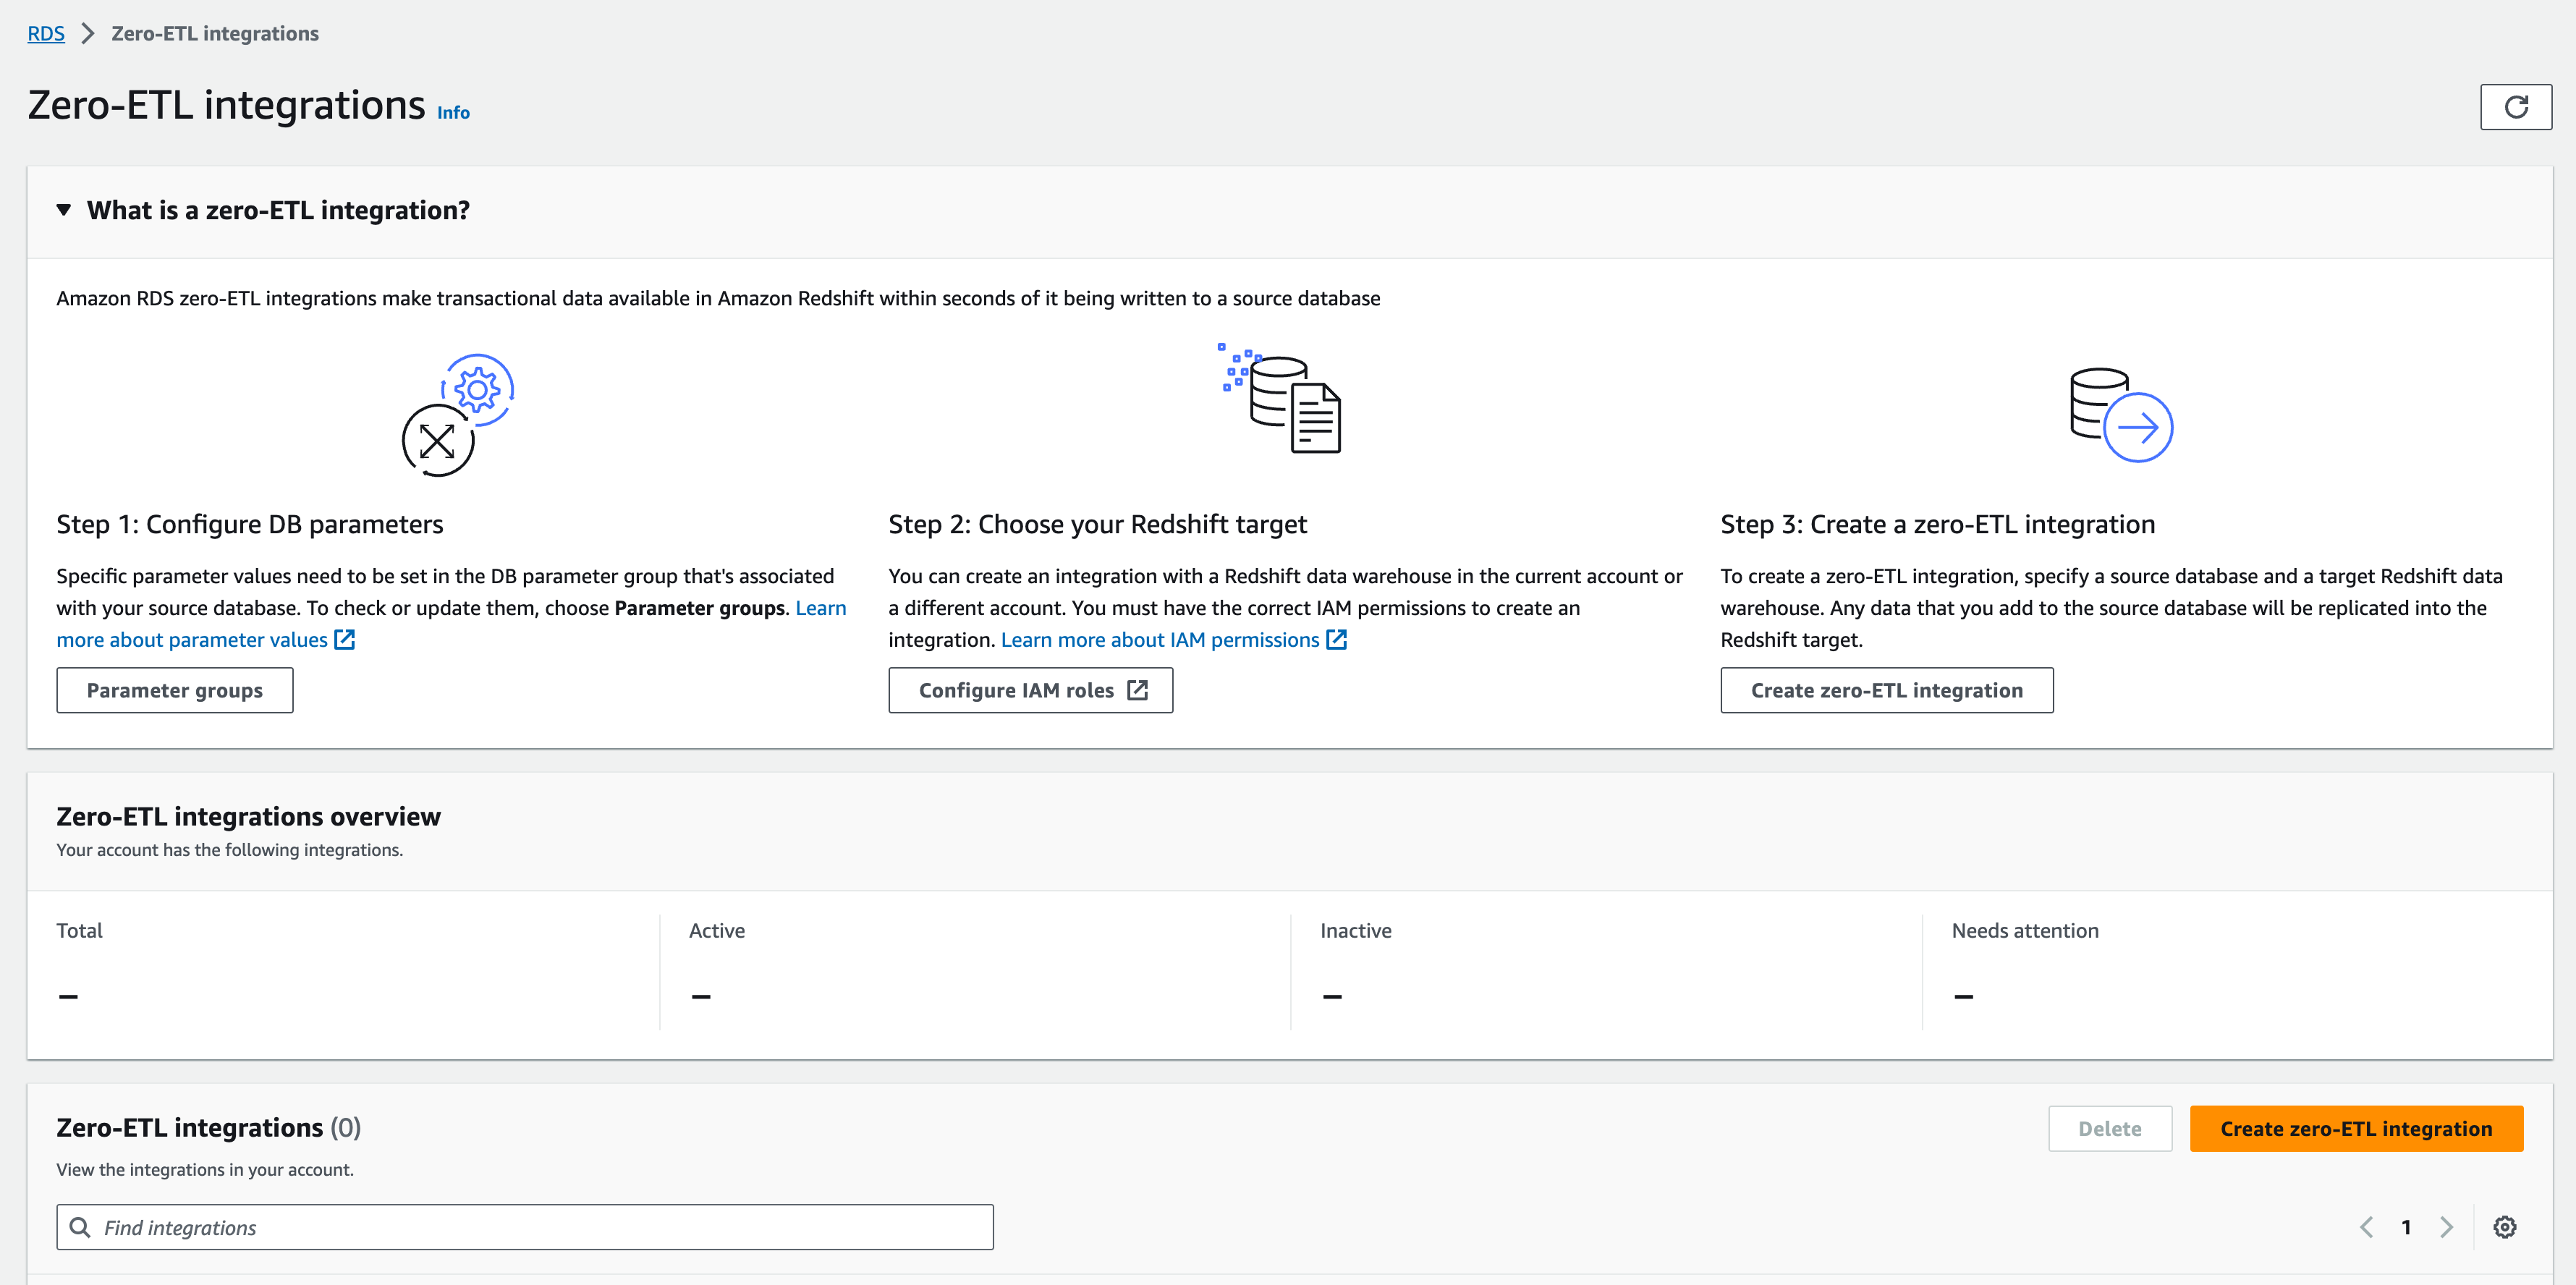Collapse the 'What is a zero-ETL integration?' section

(64, 210)
